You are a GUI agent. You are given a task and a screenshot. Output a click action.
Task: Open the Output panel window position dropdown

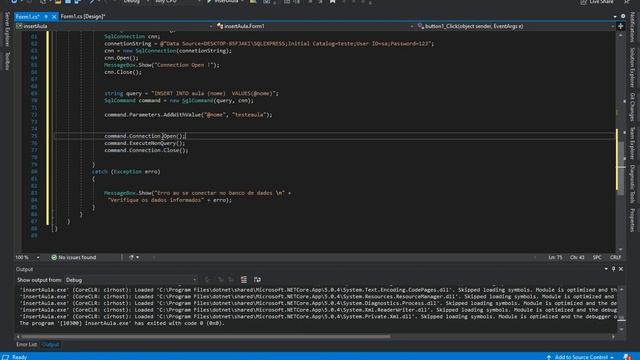point(606,269)
